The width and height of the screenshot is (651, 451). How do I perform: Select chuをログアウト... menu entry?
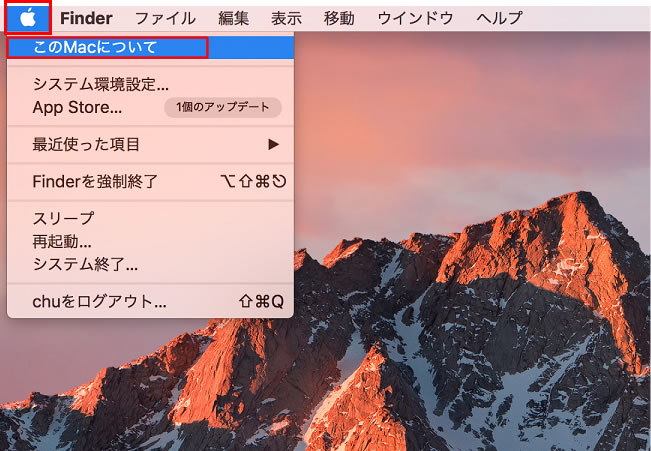pyautogui.click(x=150, y=301)
